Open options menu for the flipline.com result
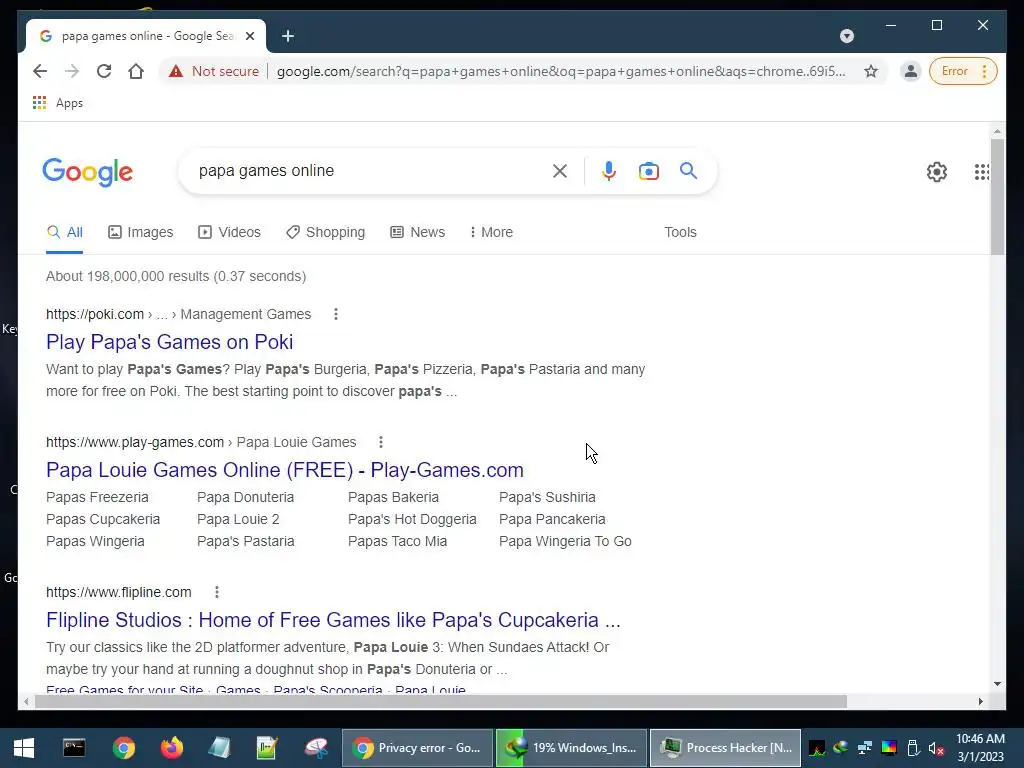Viewport: 1024px width, 768px height. click(x=217, y=592)
